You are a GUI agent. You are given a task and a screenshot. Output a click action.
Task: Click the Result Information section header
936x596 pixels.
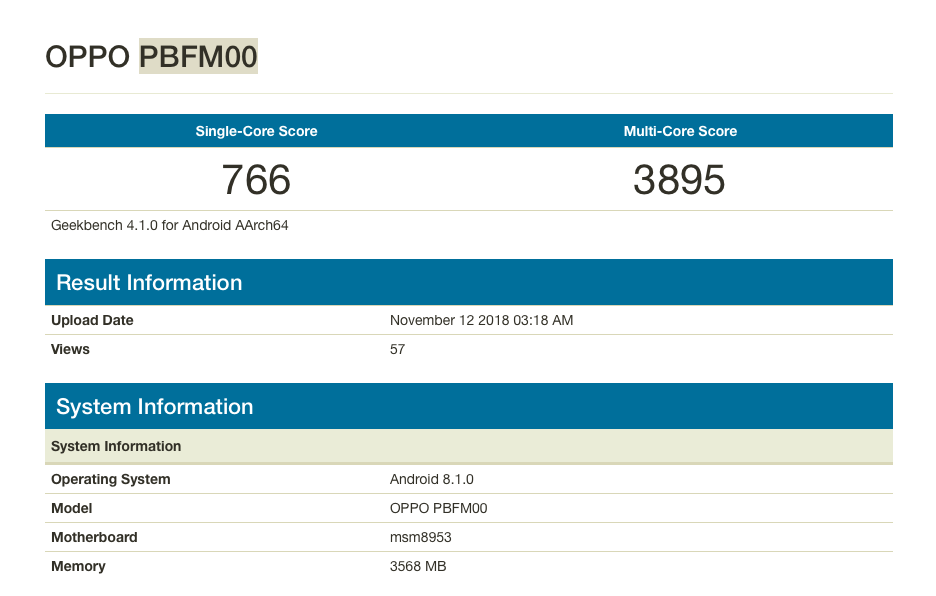(x=469, y=282)
